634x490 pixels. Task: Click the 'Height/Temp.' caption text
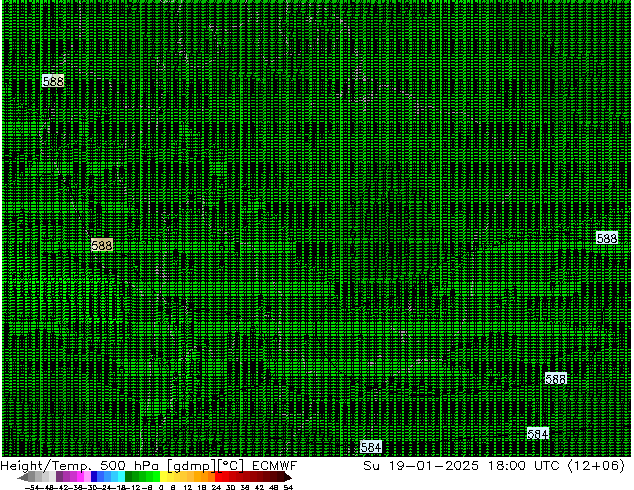click(x=46, y=466)
